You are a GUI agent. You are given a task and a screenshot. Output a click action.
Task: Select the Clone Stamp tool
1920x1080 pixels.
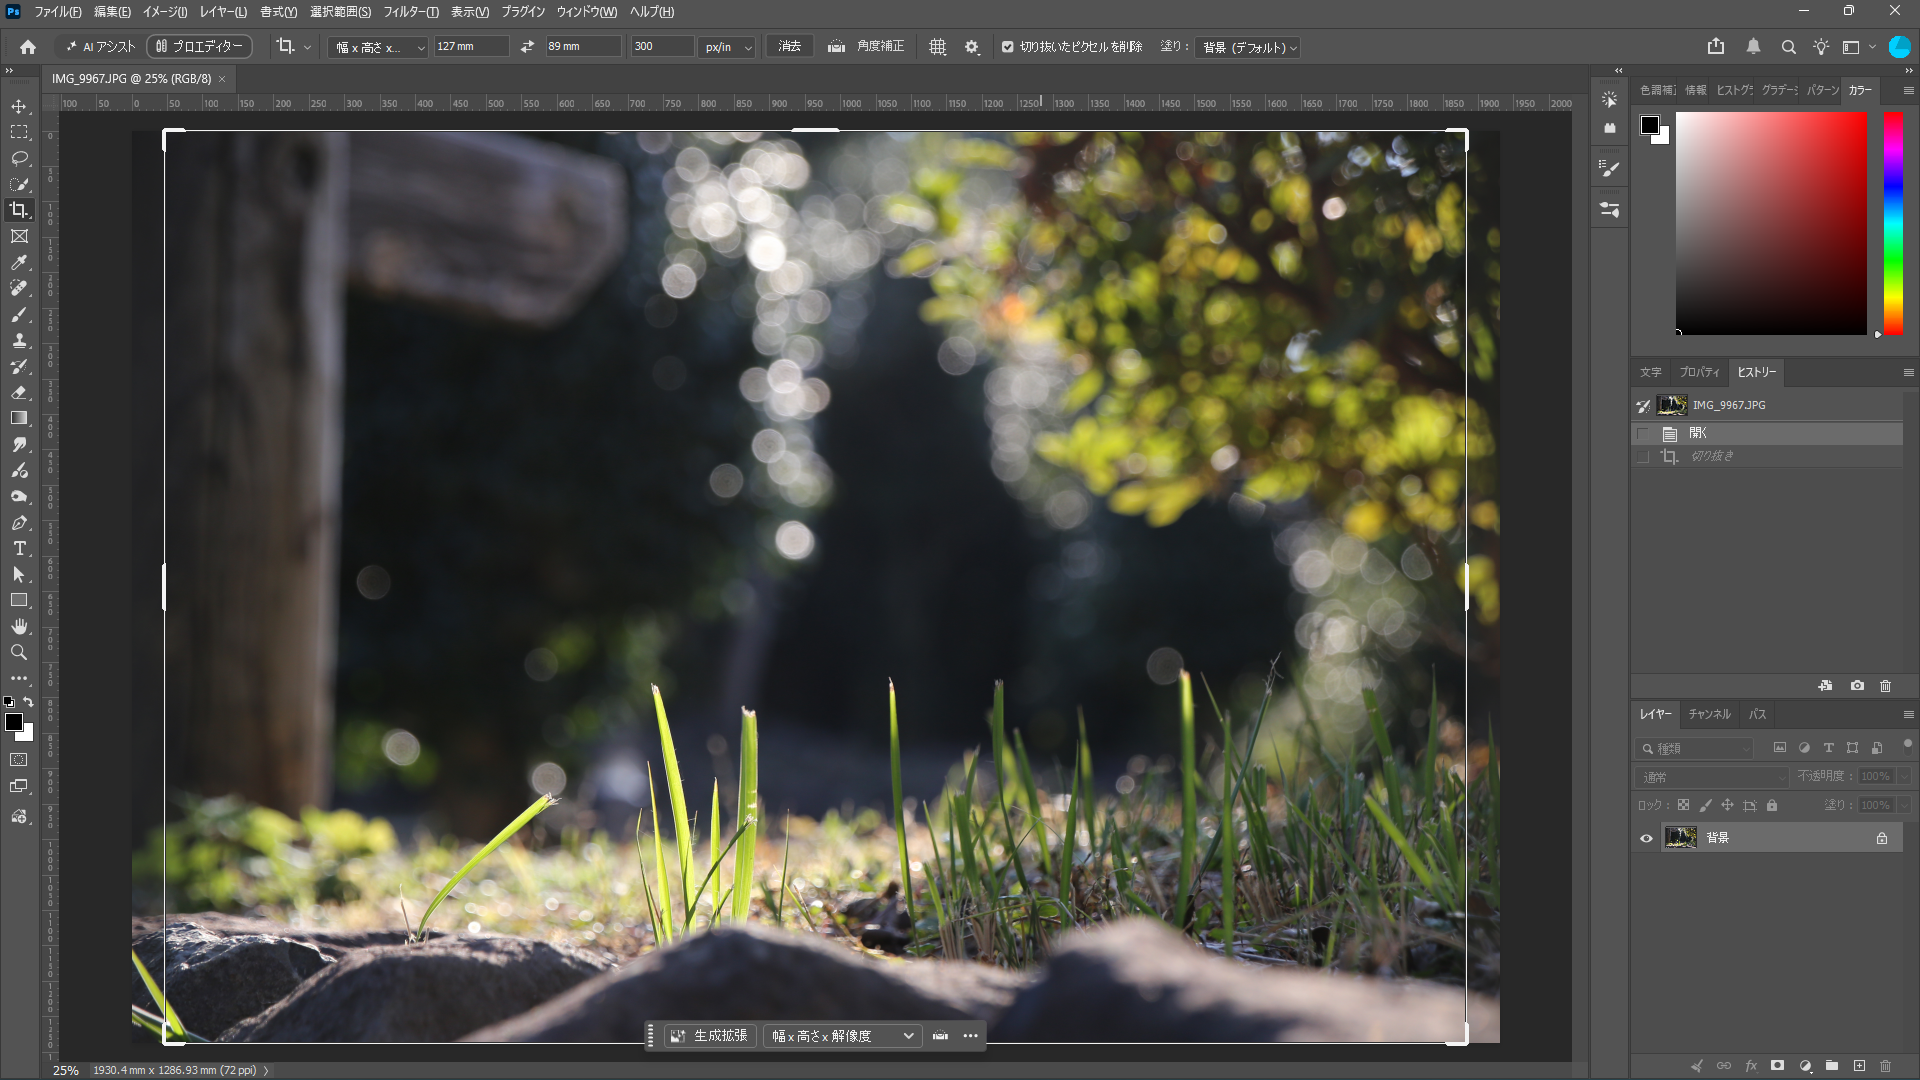point(19,340)
